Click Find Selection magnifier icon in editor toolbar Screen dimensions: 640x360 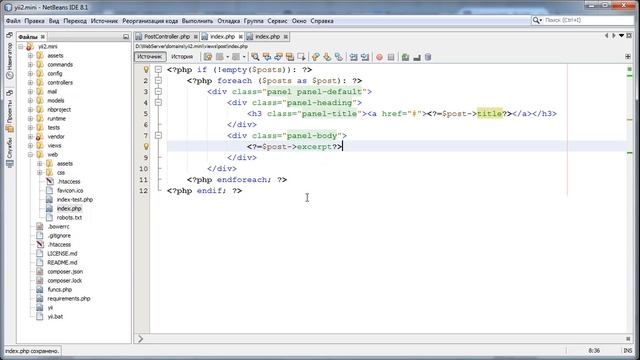pos(255,57)
